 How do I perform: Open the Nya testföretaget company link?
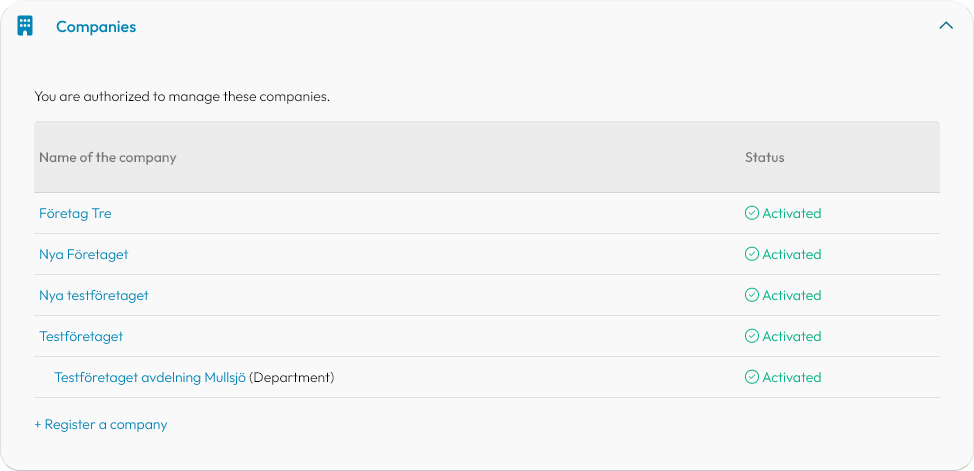pyautogui.click(x=94, y=295)
